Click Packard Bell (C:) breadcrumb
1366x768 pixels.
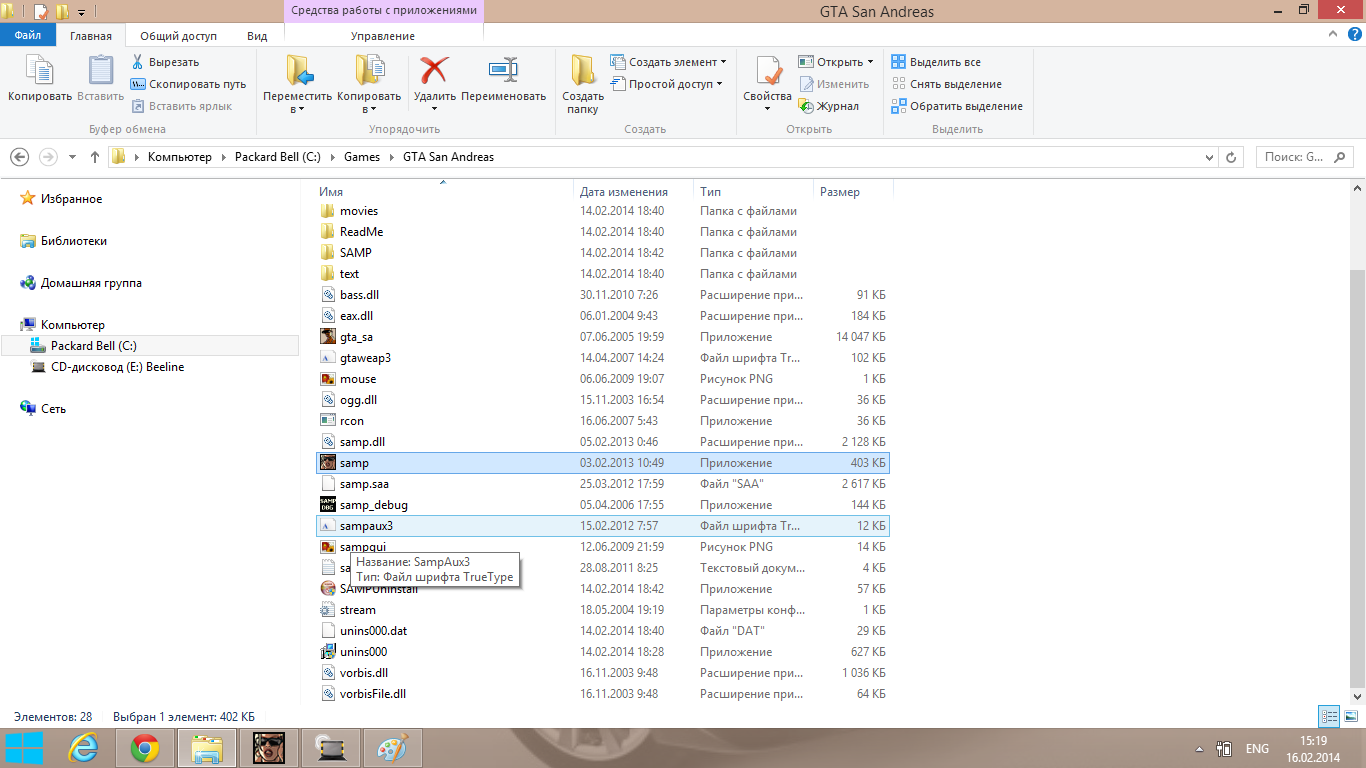point(278,157)
